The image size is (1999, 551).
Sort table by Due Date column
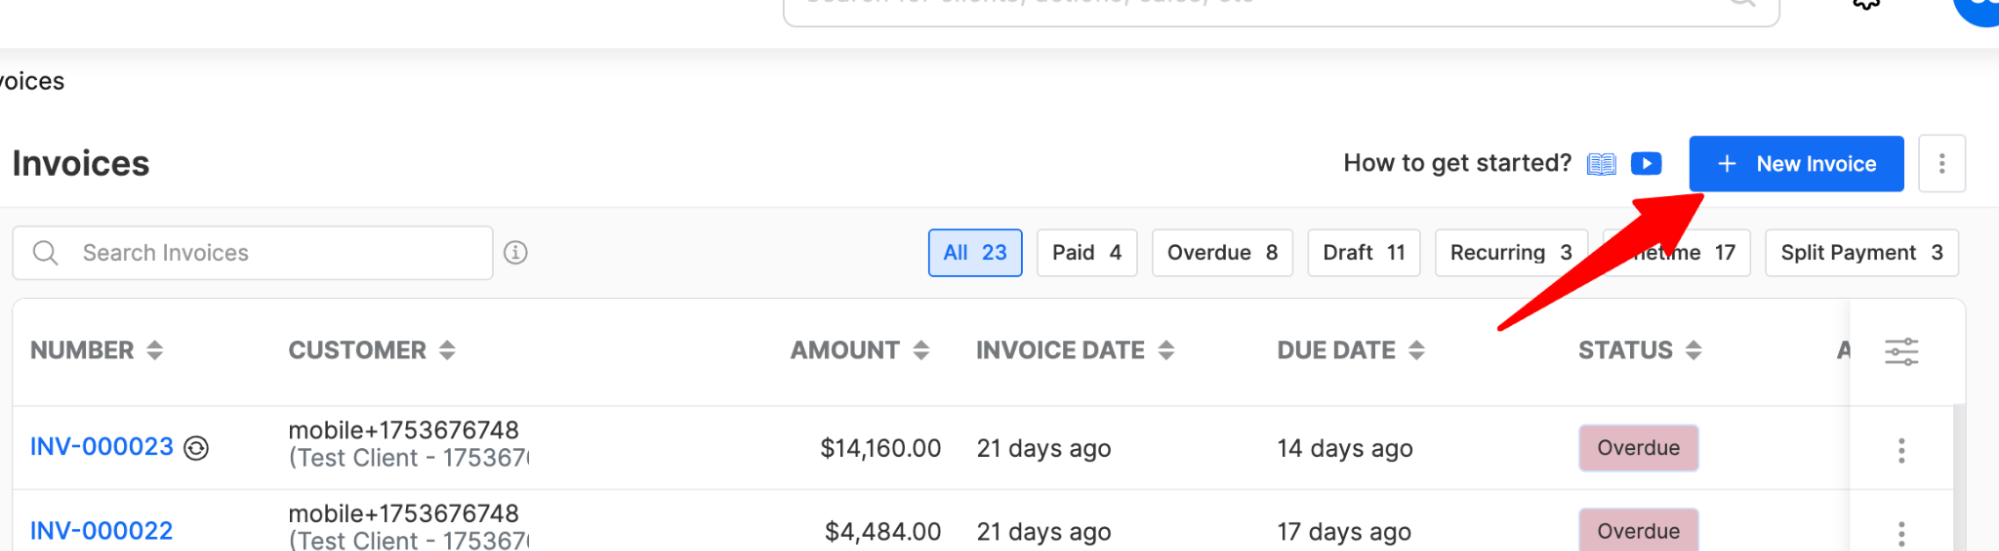1416,350
